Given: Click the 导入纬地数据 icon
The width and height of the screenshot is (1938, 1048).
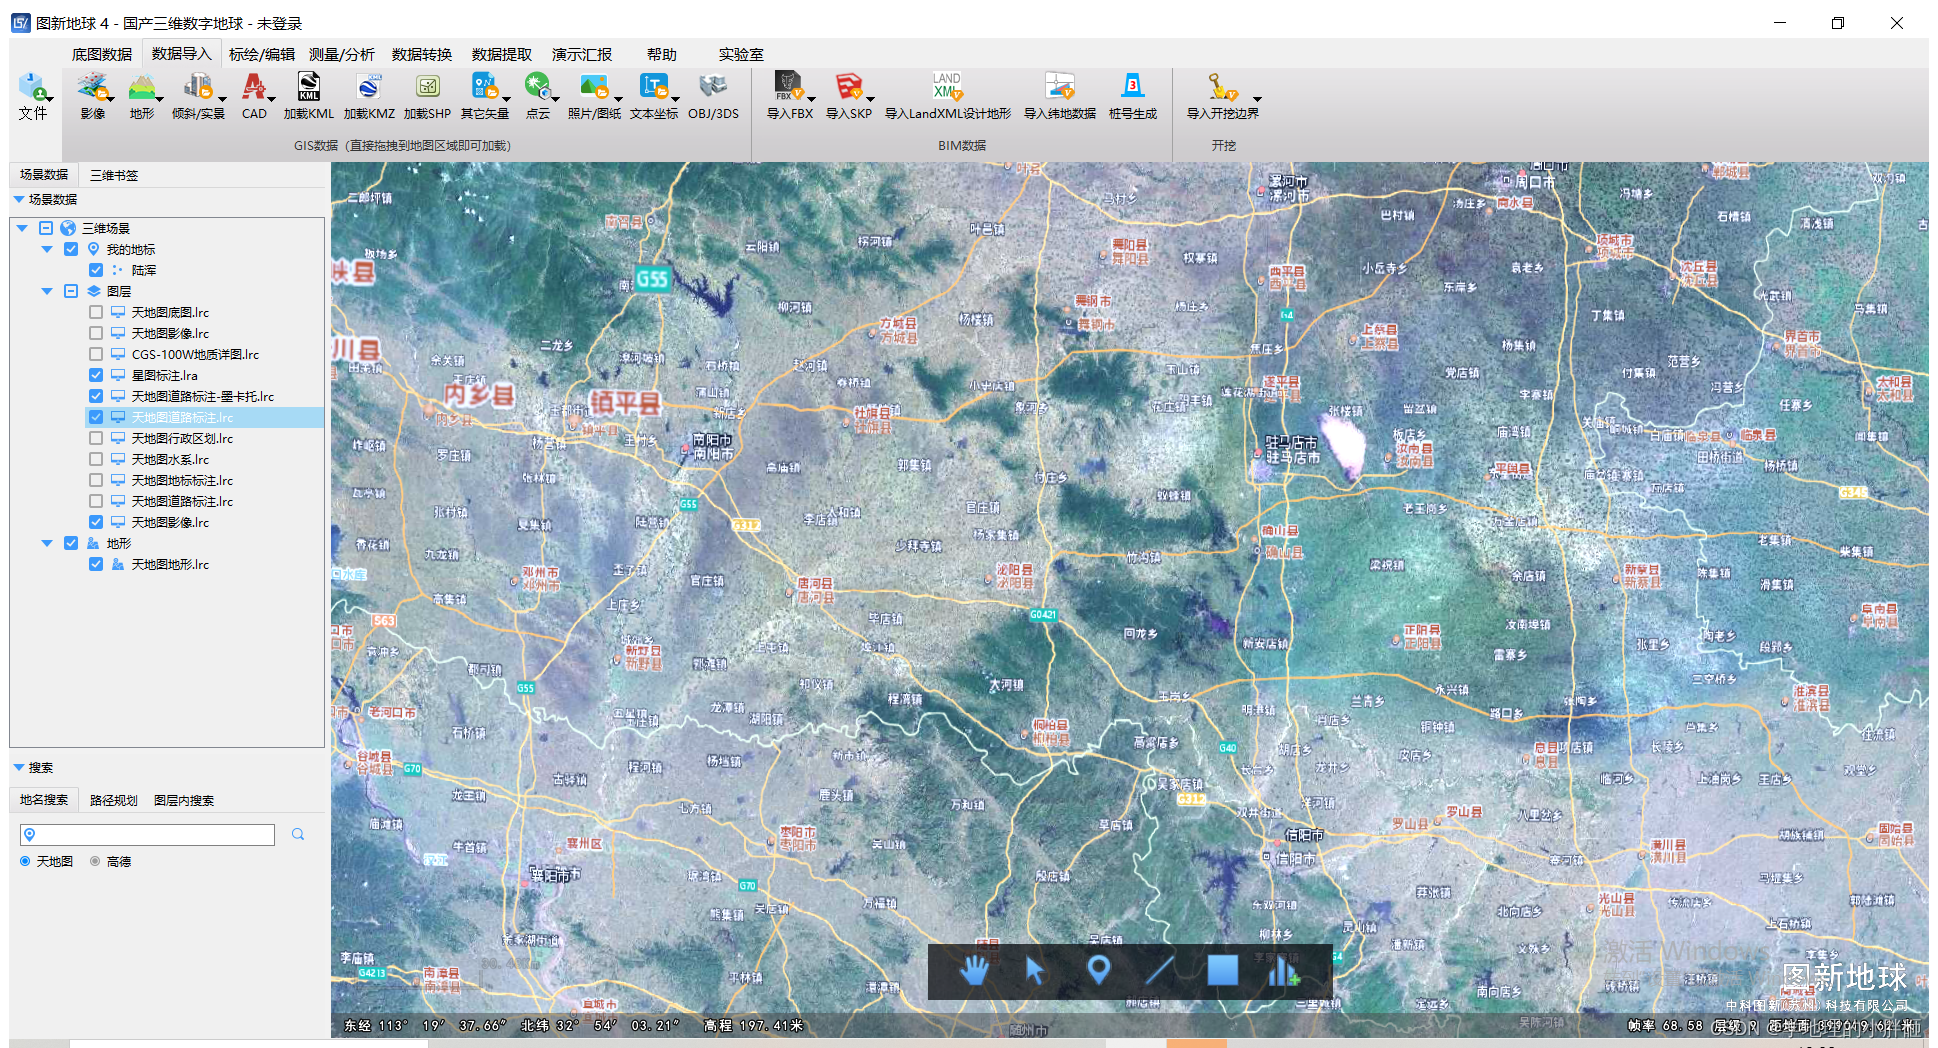Looking at the screenshot, I should (1060, 87).
